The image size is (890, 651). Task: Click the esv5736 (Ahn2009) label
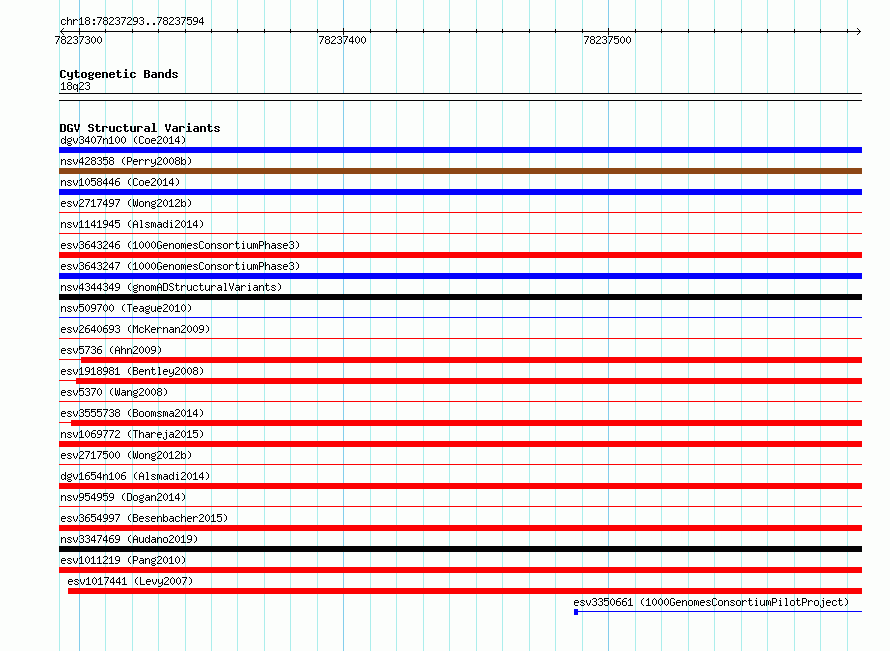click(111, 350)
